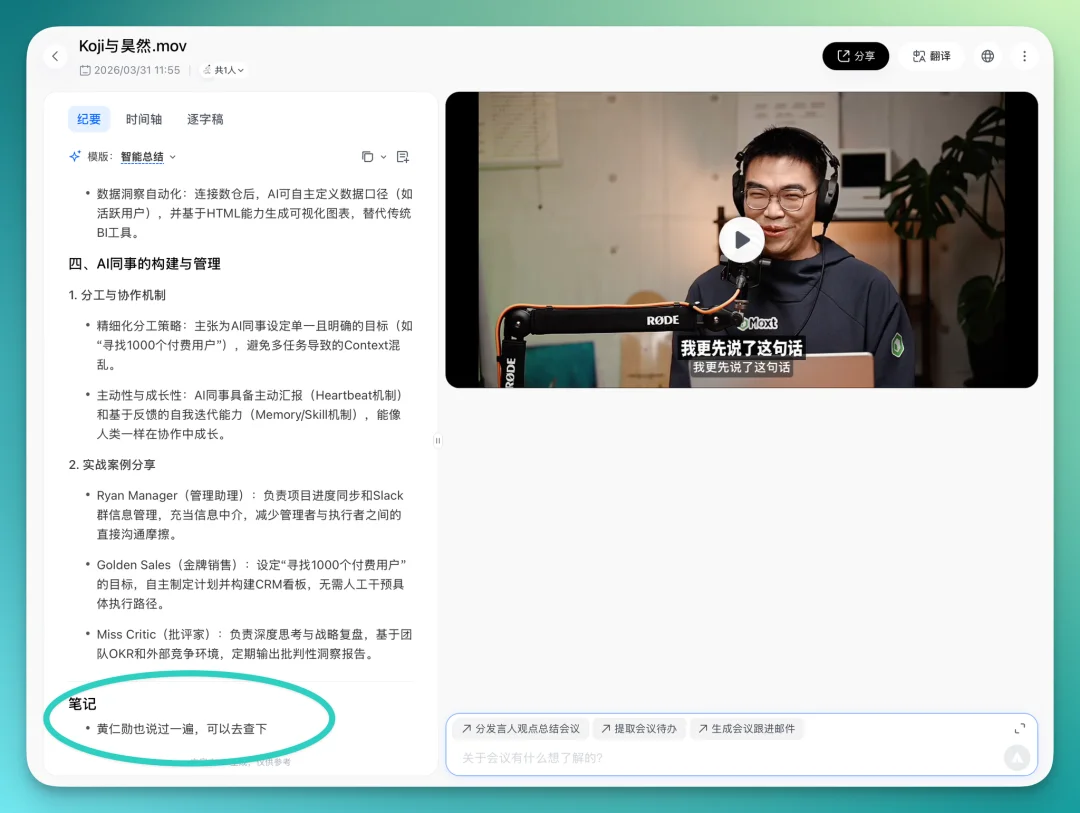Click the copy summary icon above the notes
The image size is (1080, 813).
pyautogui.click(x=369, y=157)
